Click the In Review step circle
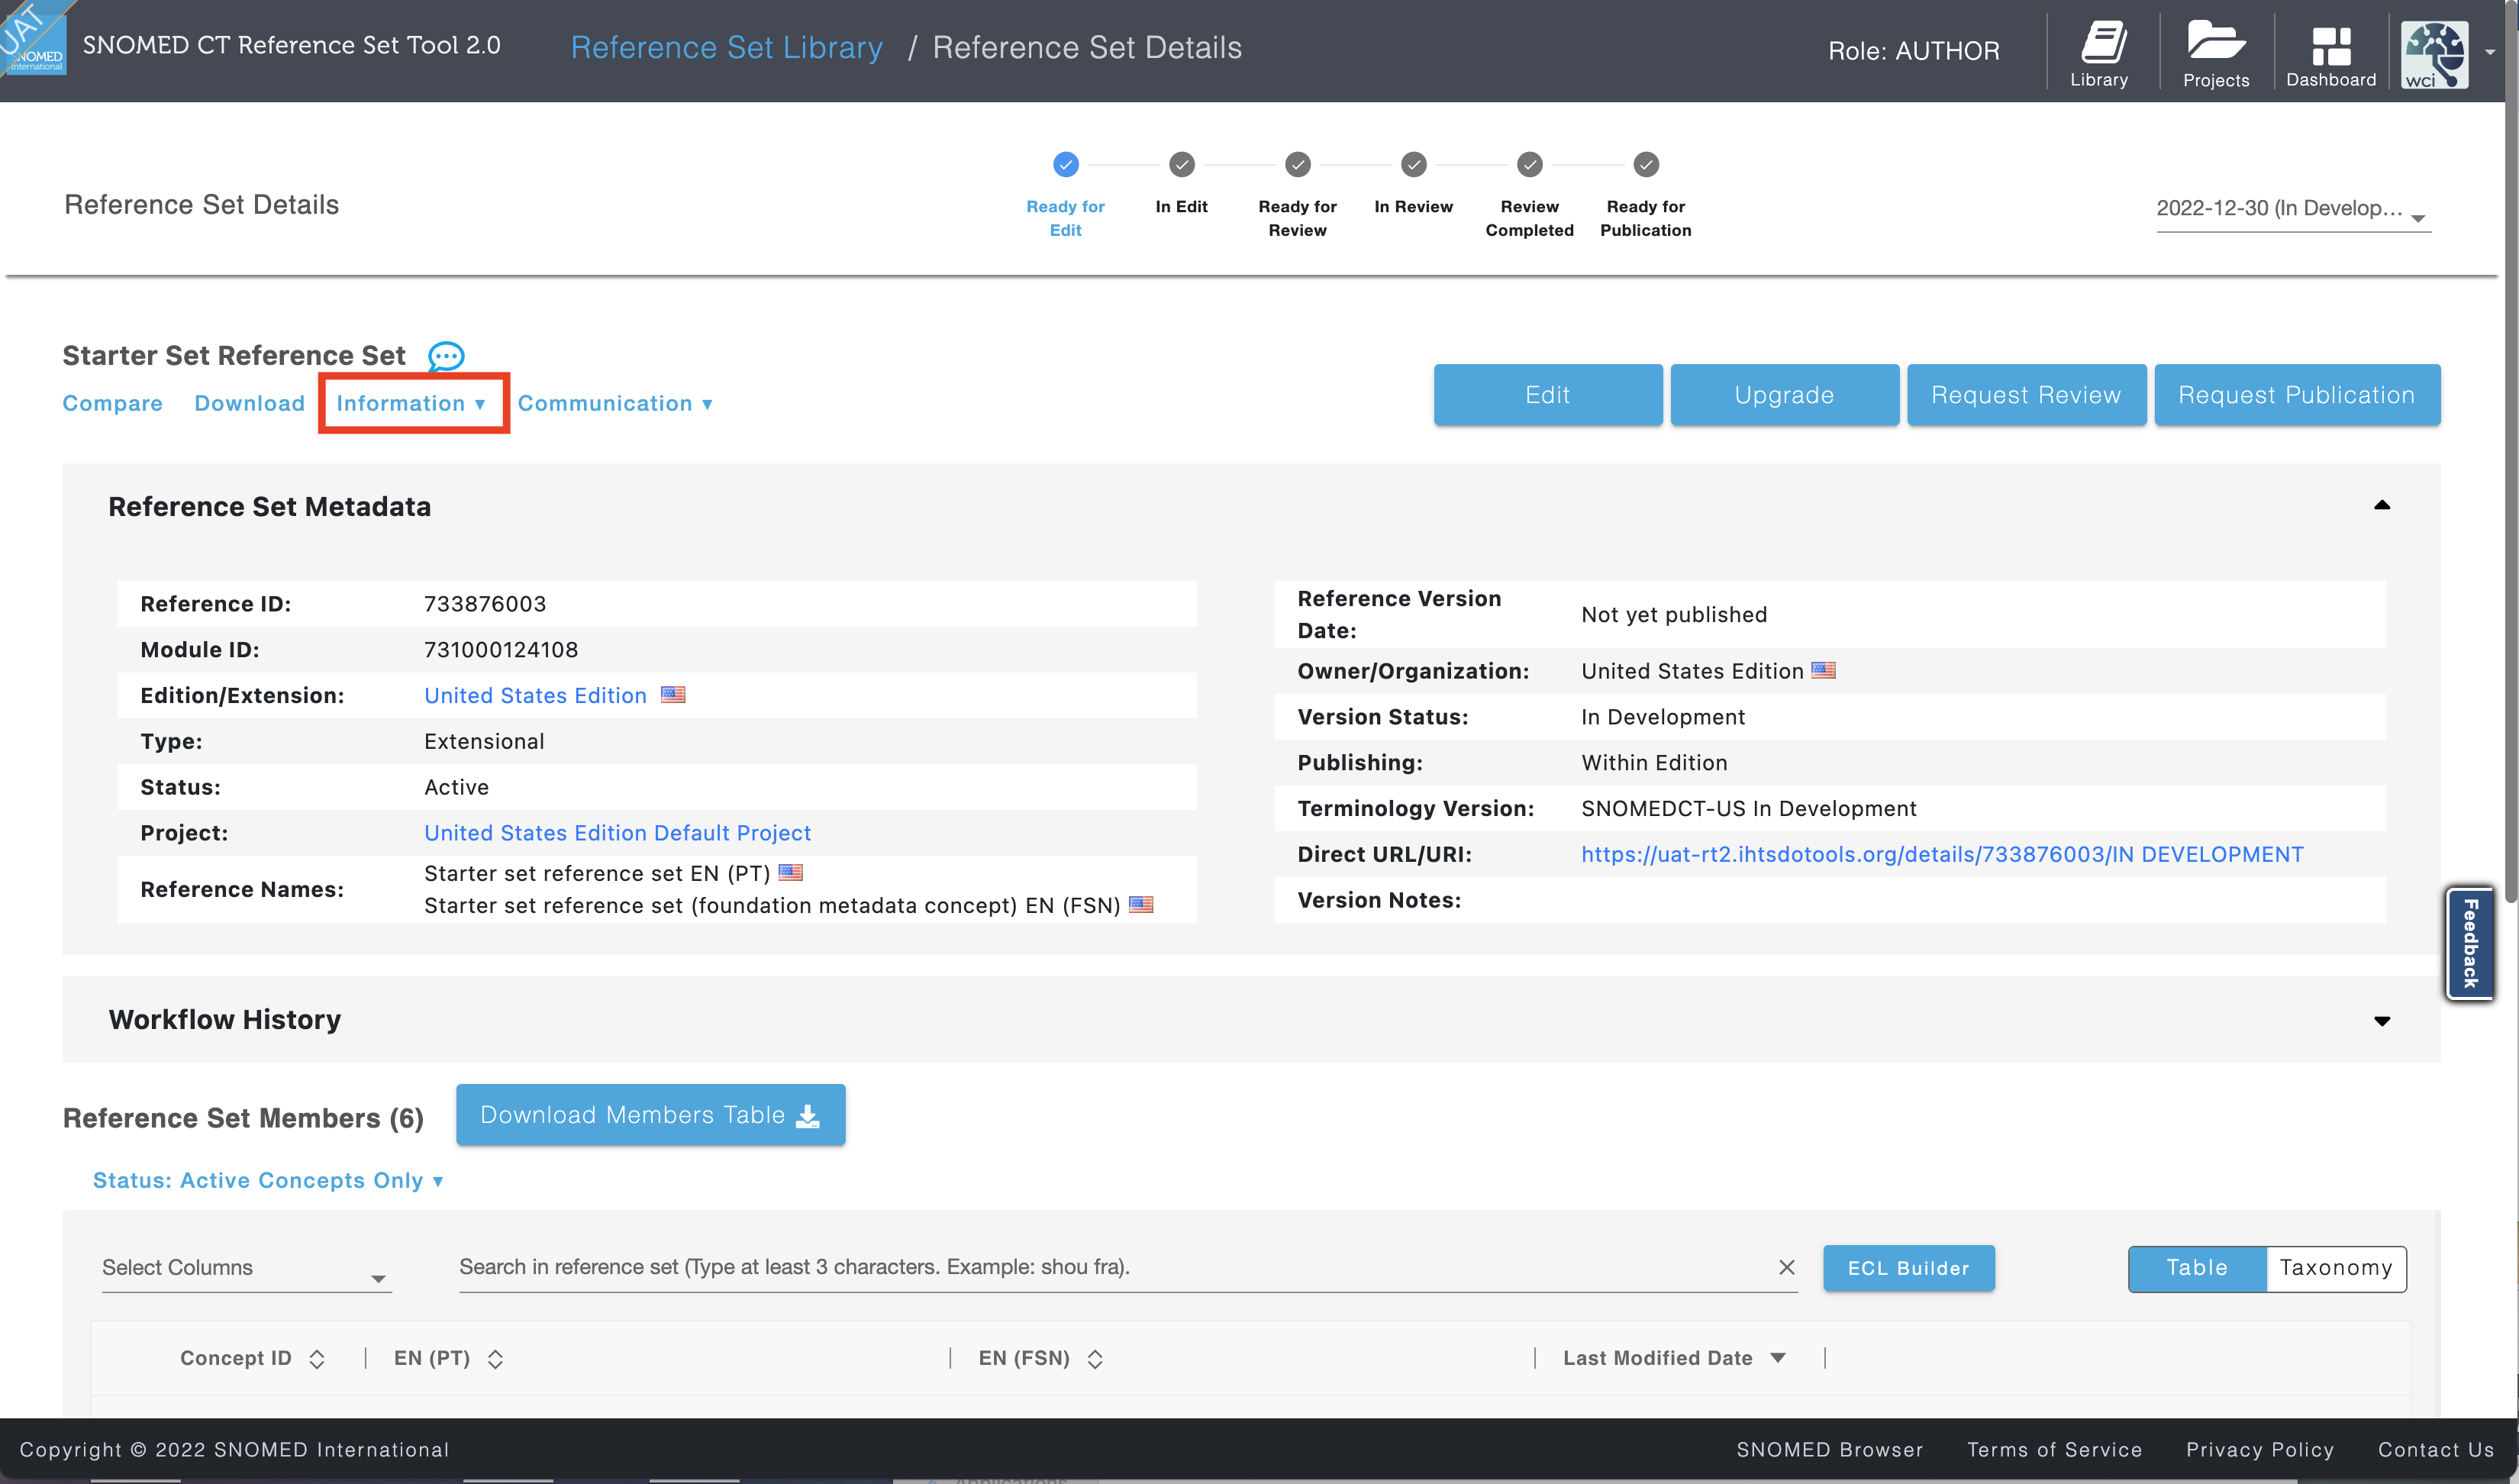Viewport: 2519px width, 1484px height. click(x=1413, y=164)
